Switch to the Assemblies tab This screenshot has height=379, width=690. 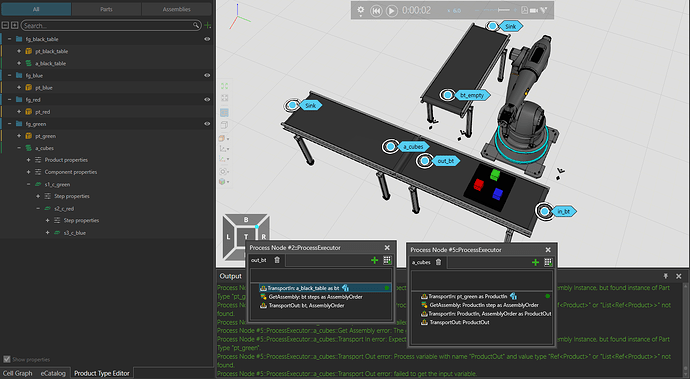click(x=176, y=9)
